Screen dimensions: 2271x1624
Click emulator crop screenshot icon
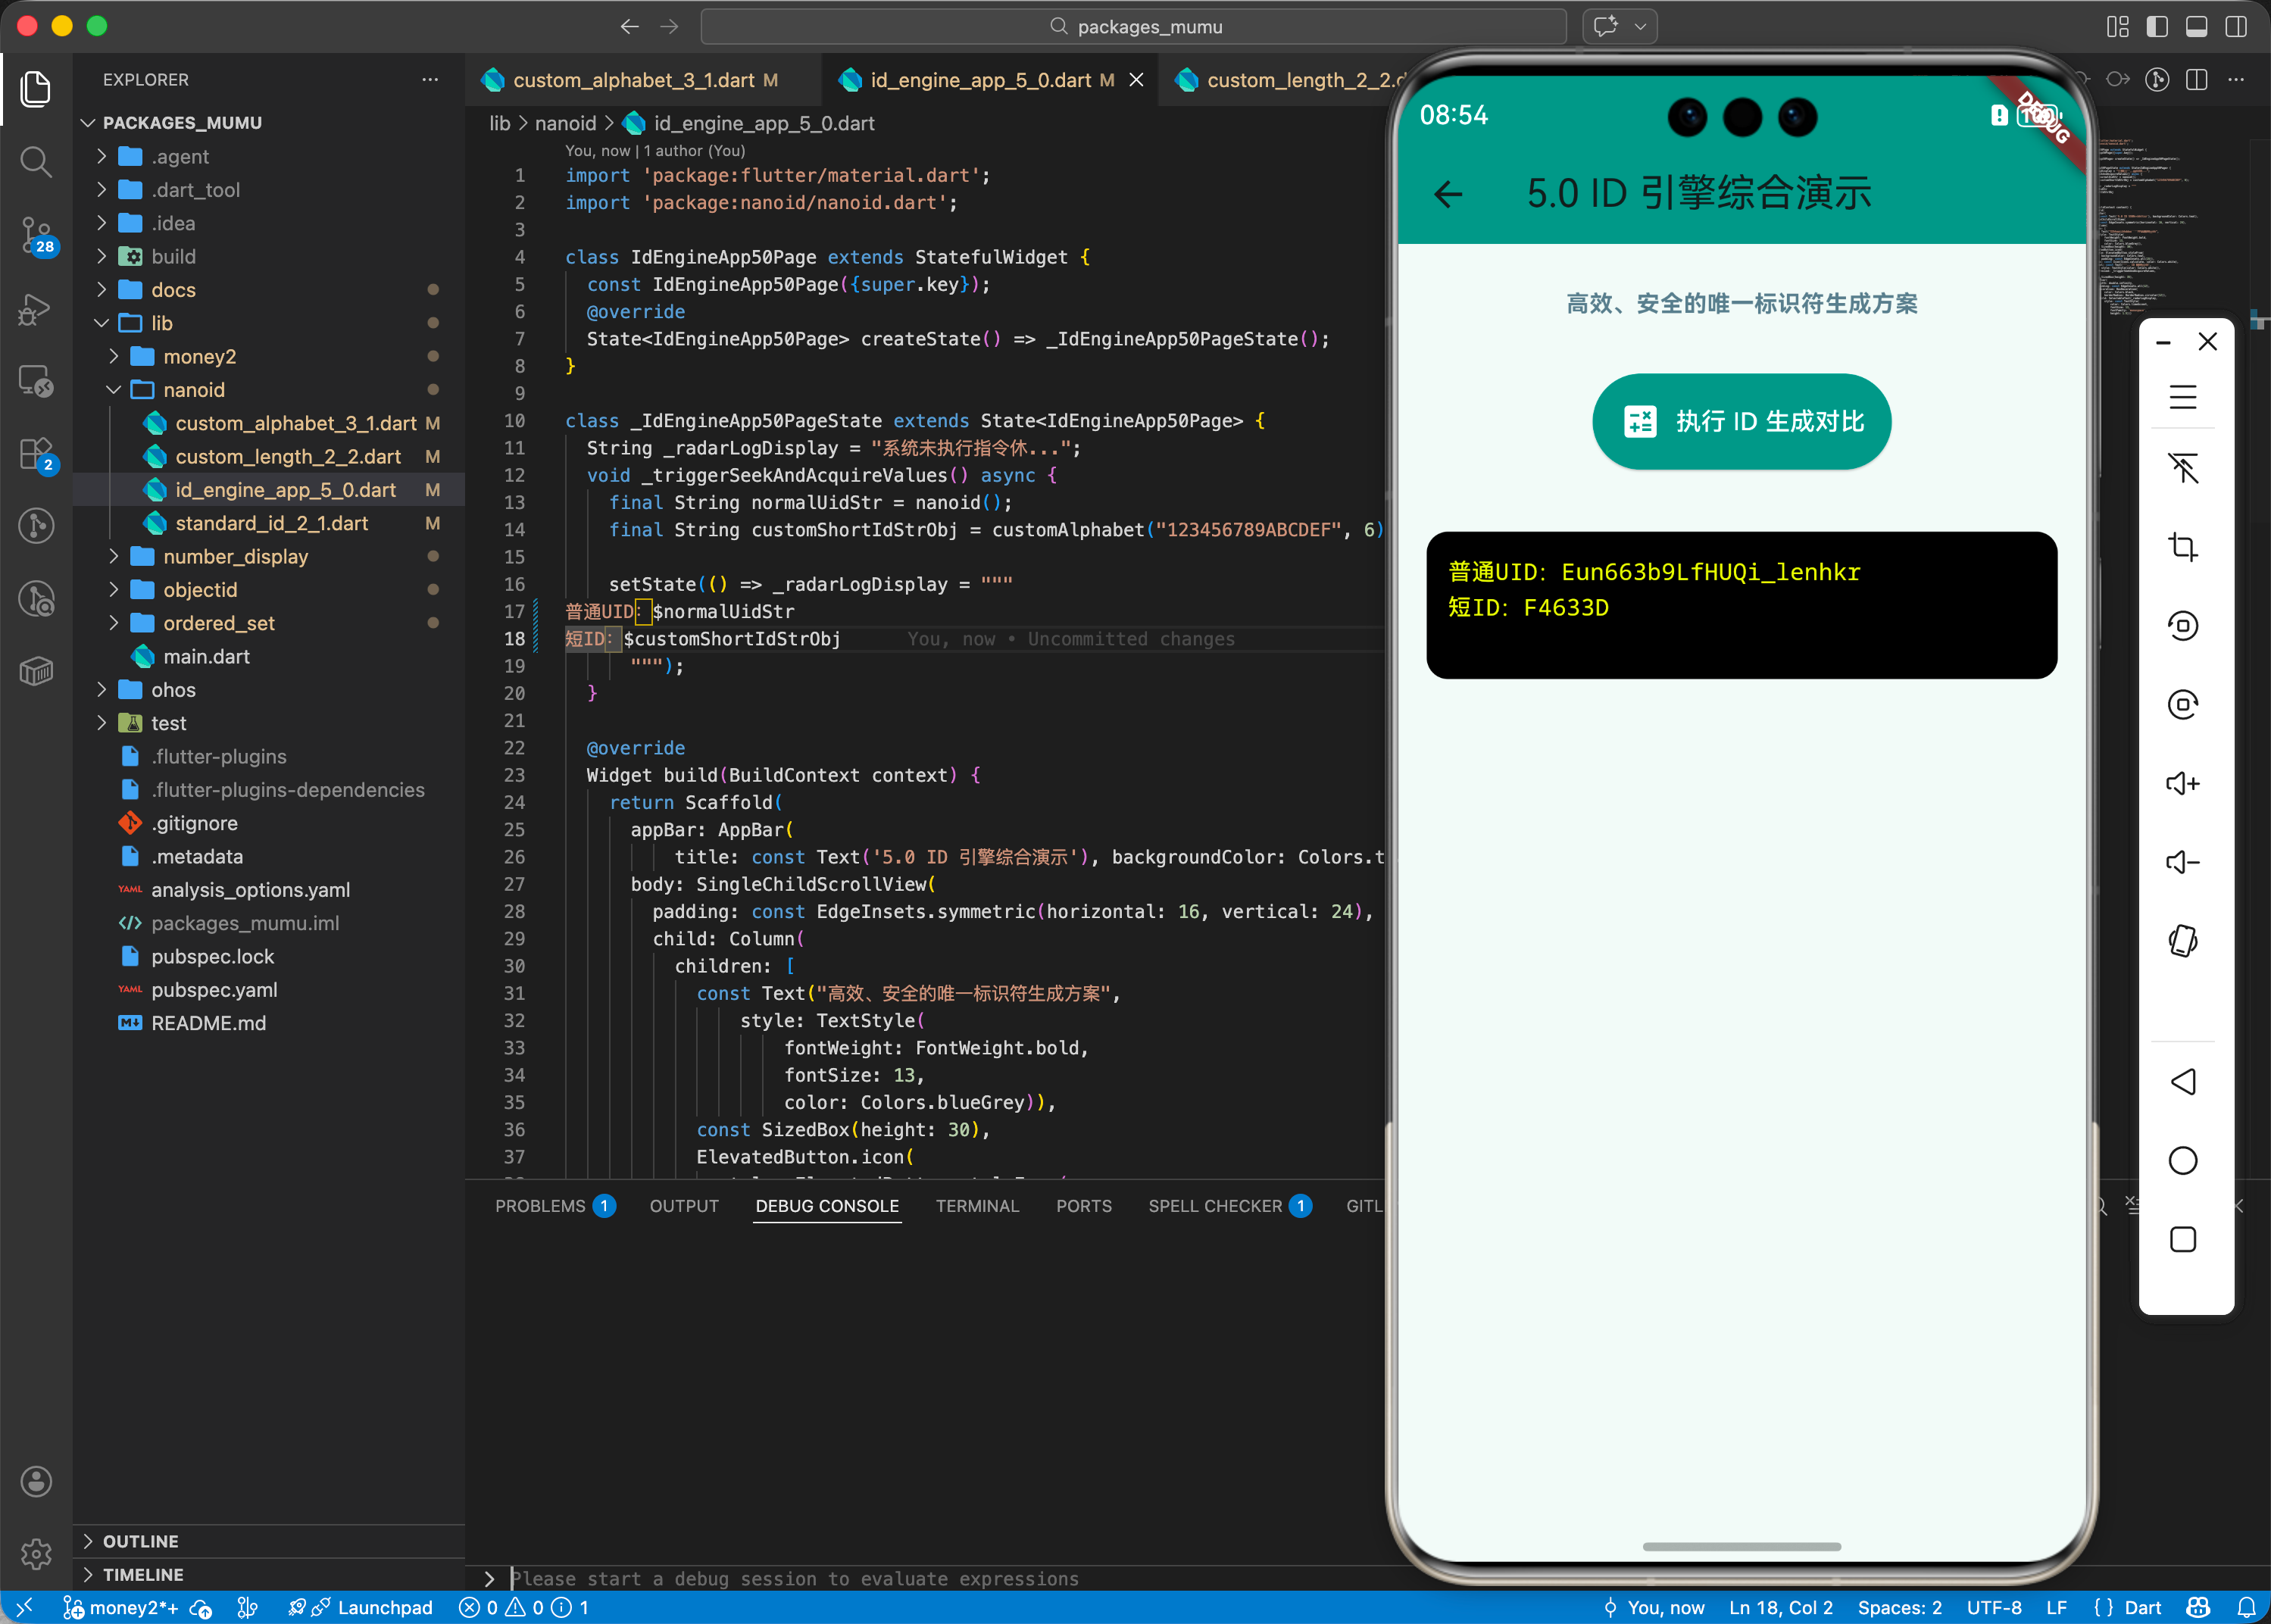(x=2182, y=547)
